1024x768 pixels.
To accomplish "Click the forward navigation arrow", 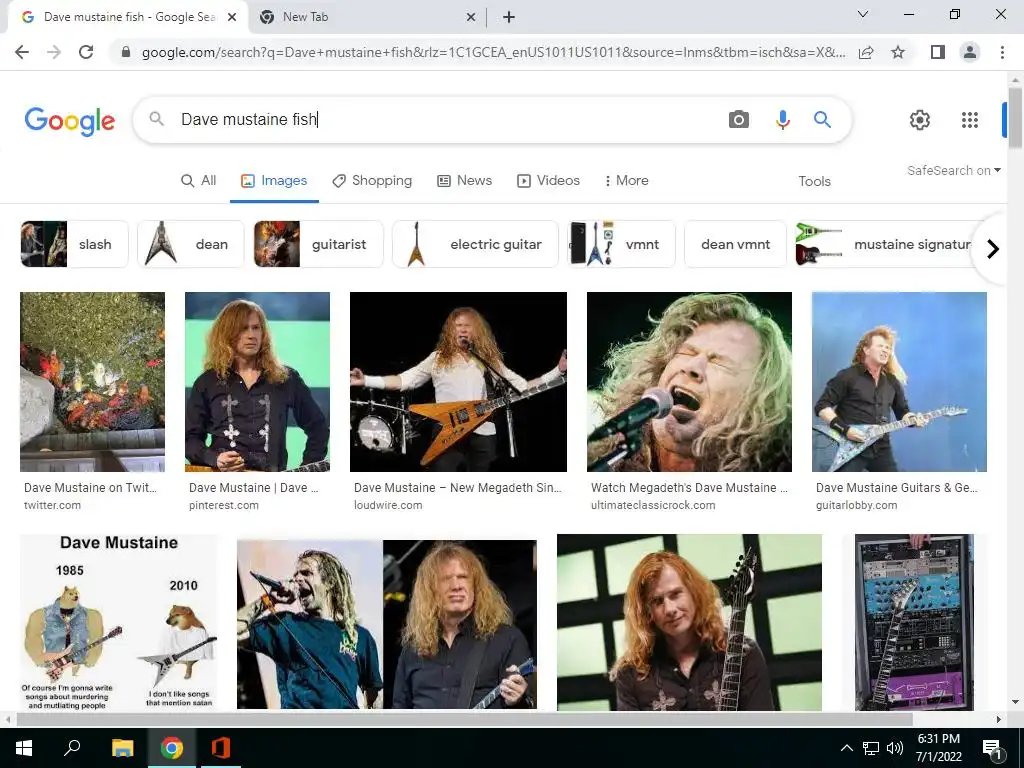I will click(x=54, y=52).
